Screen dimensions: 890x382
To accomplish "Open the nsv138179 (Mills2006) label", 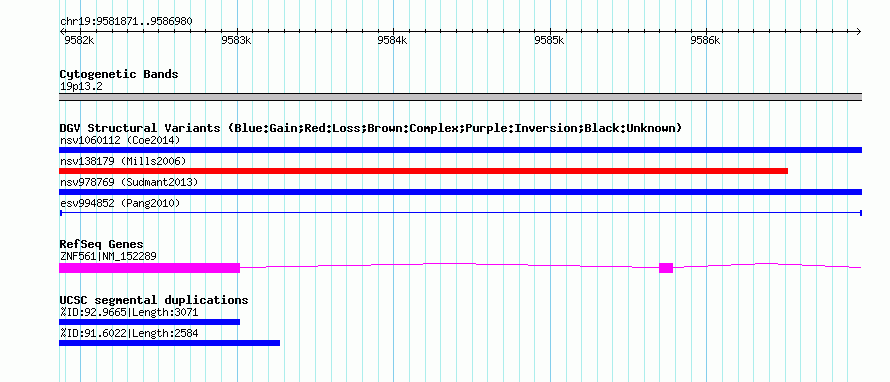I will click(123, 161).
